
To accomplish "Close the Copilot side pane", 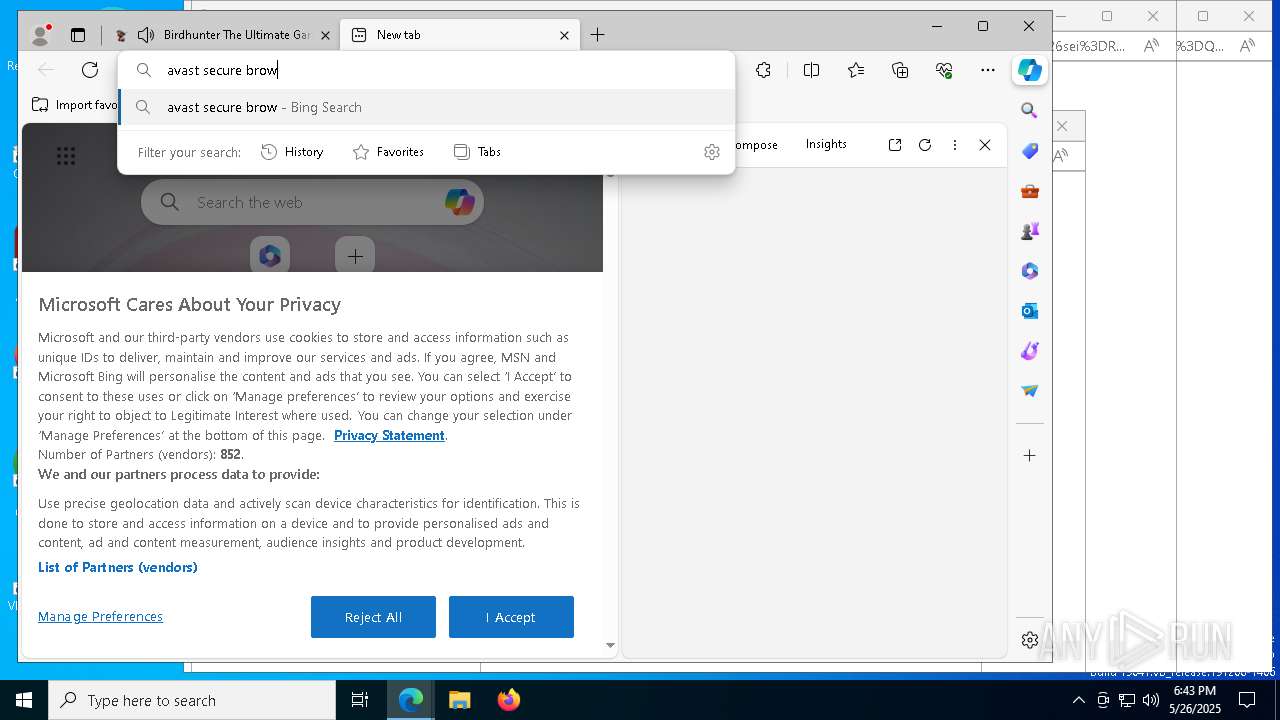I will pyautogui.click(x=985, y=145).
